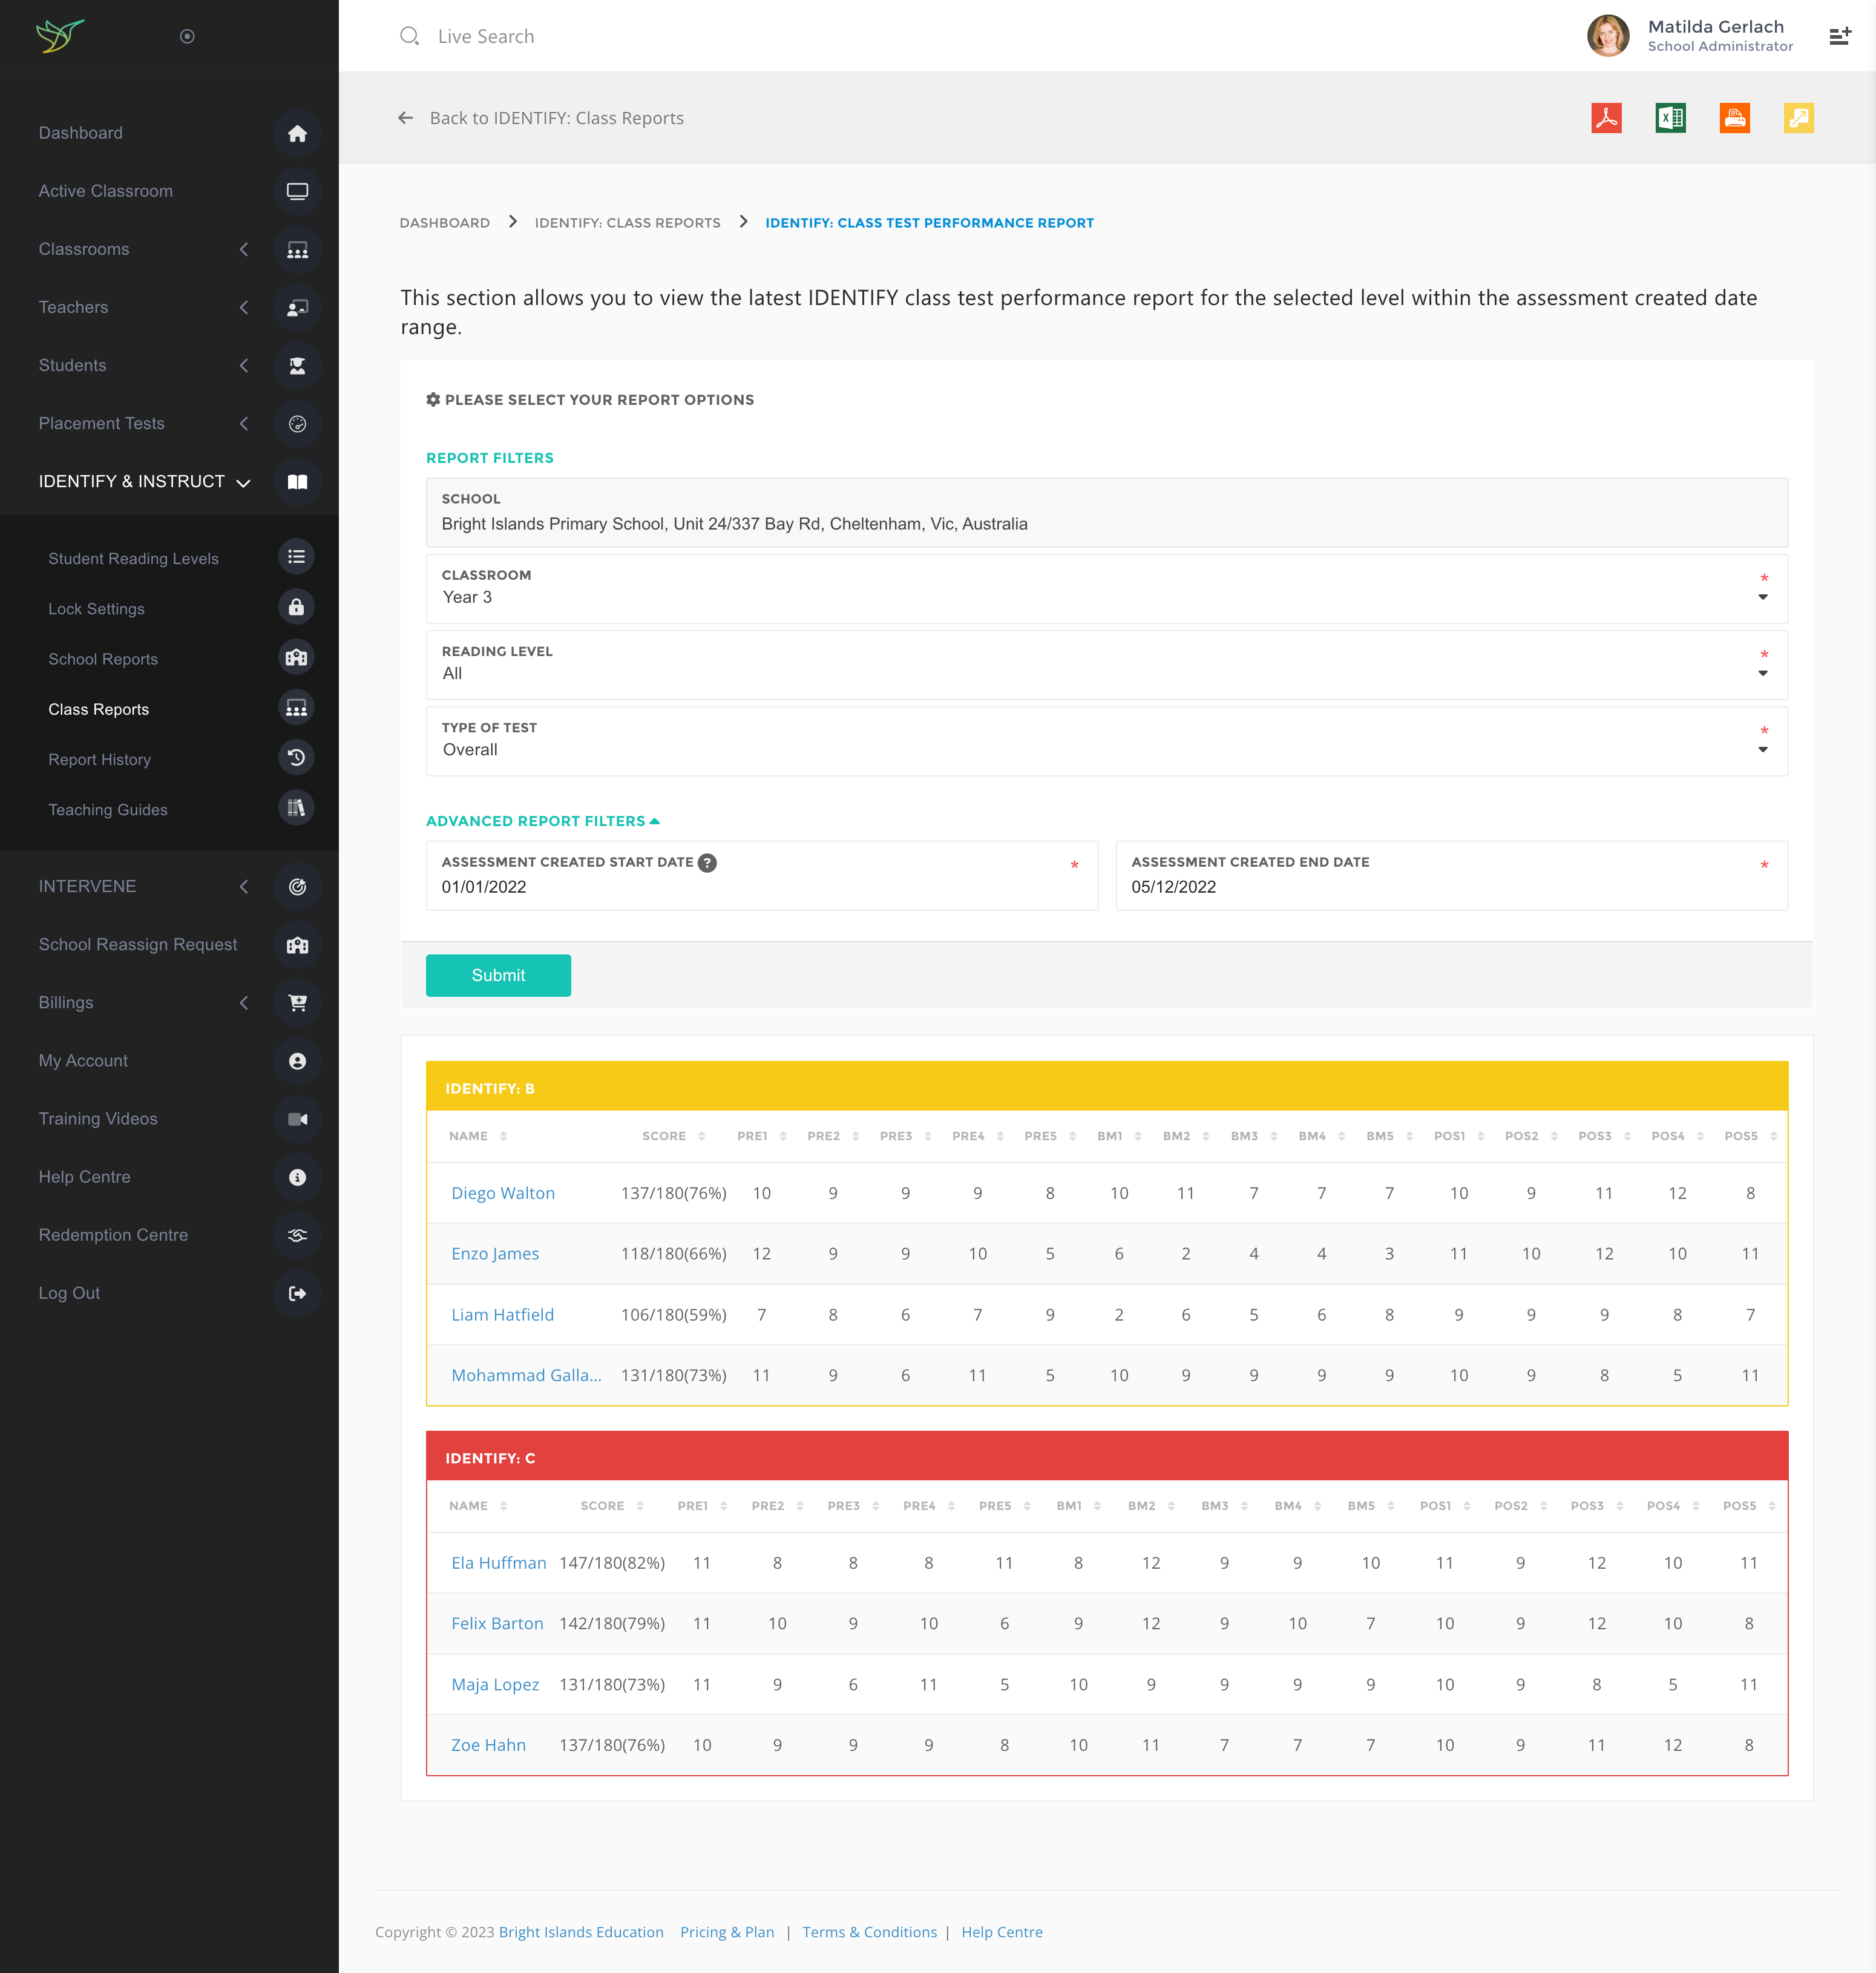Open Class Reports in sidebar
Viewport: 1876px width, 1973px height.
click(98, 709)
